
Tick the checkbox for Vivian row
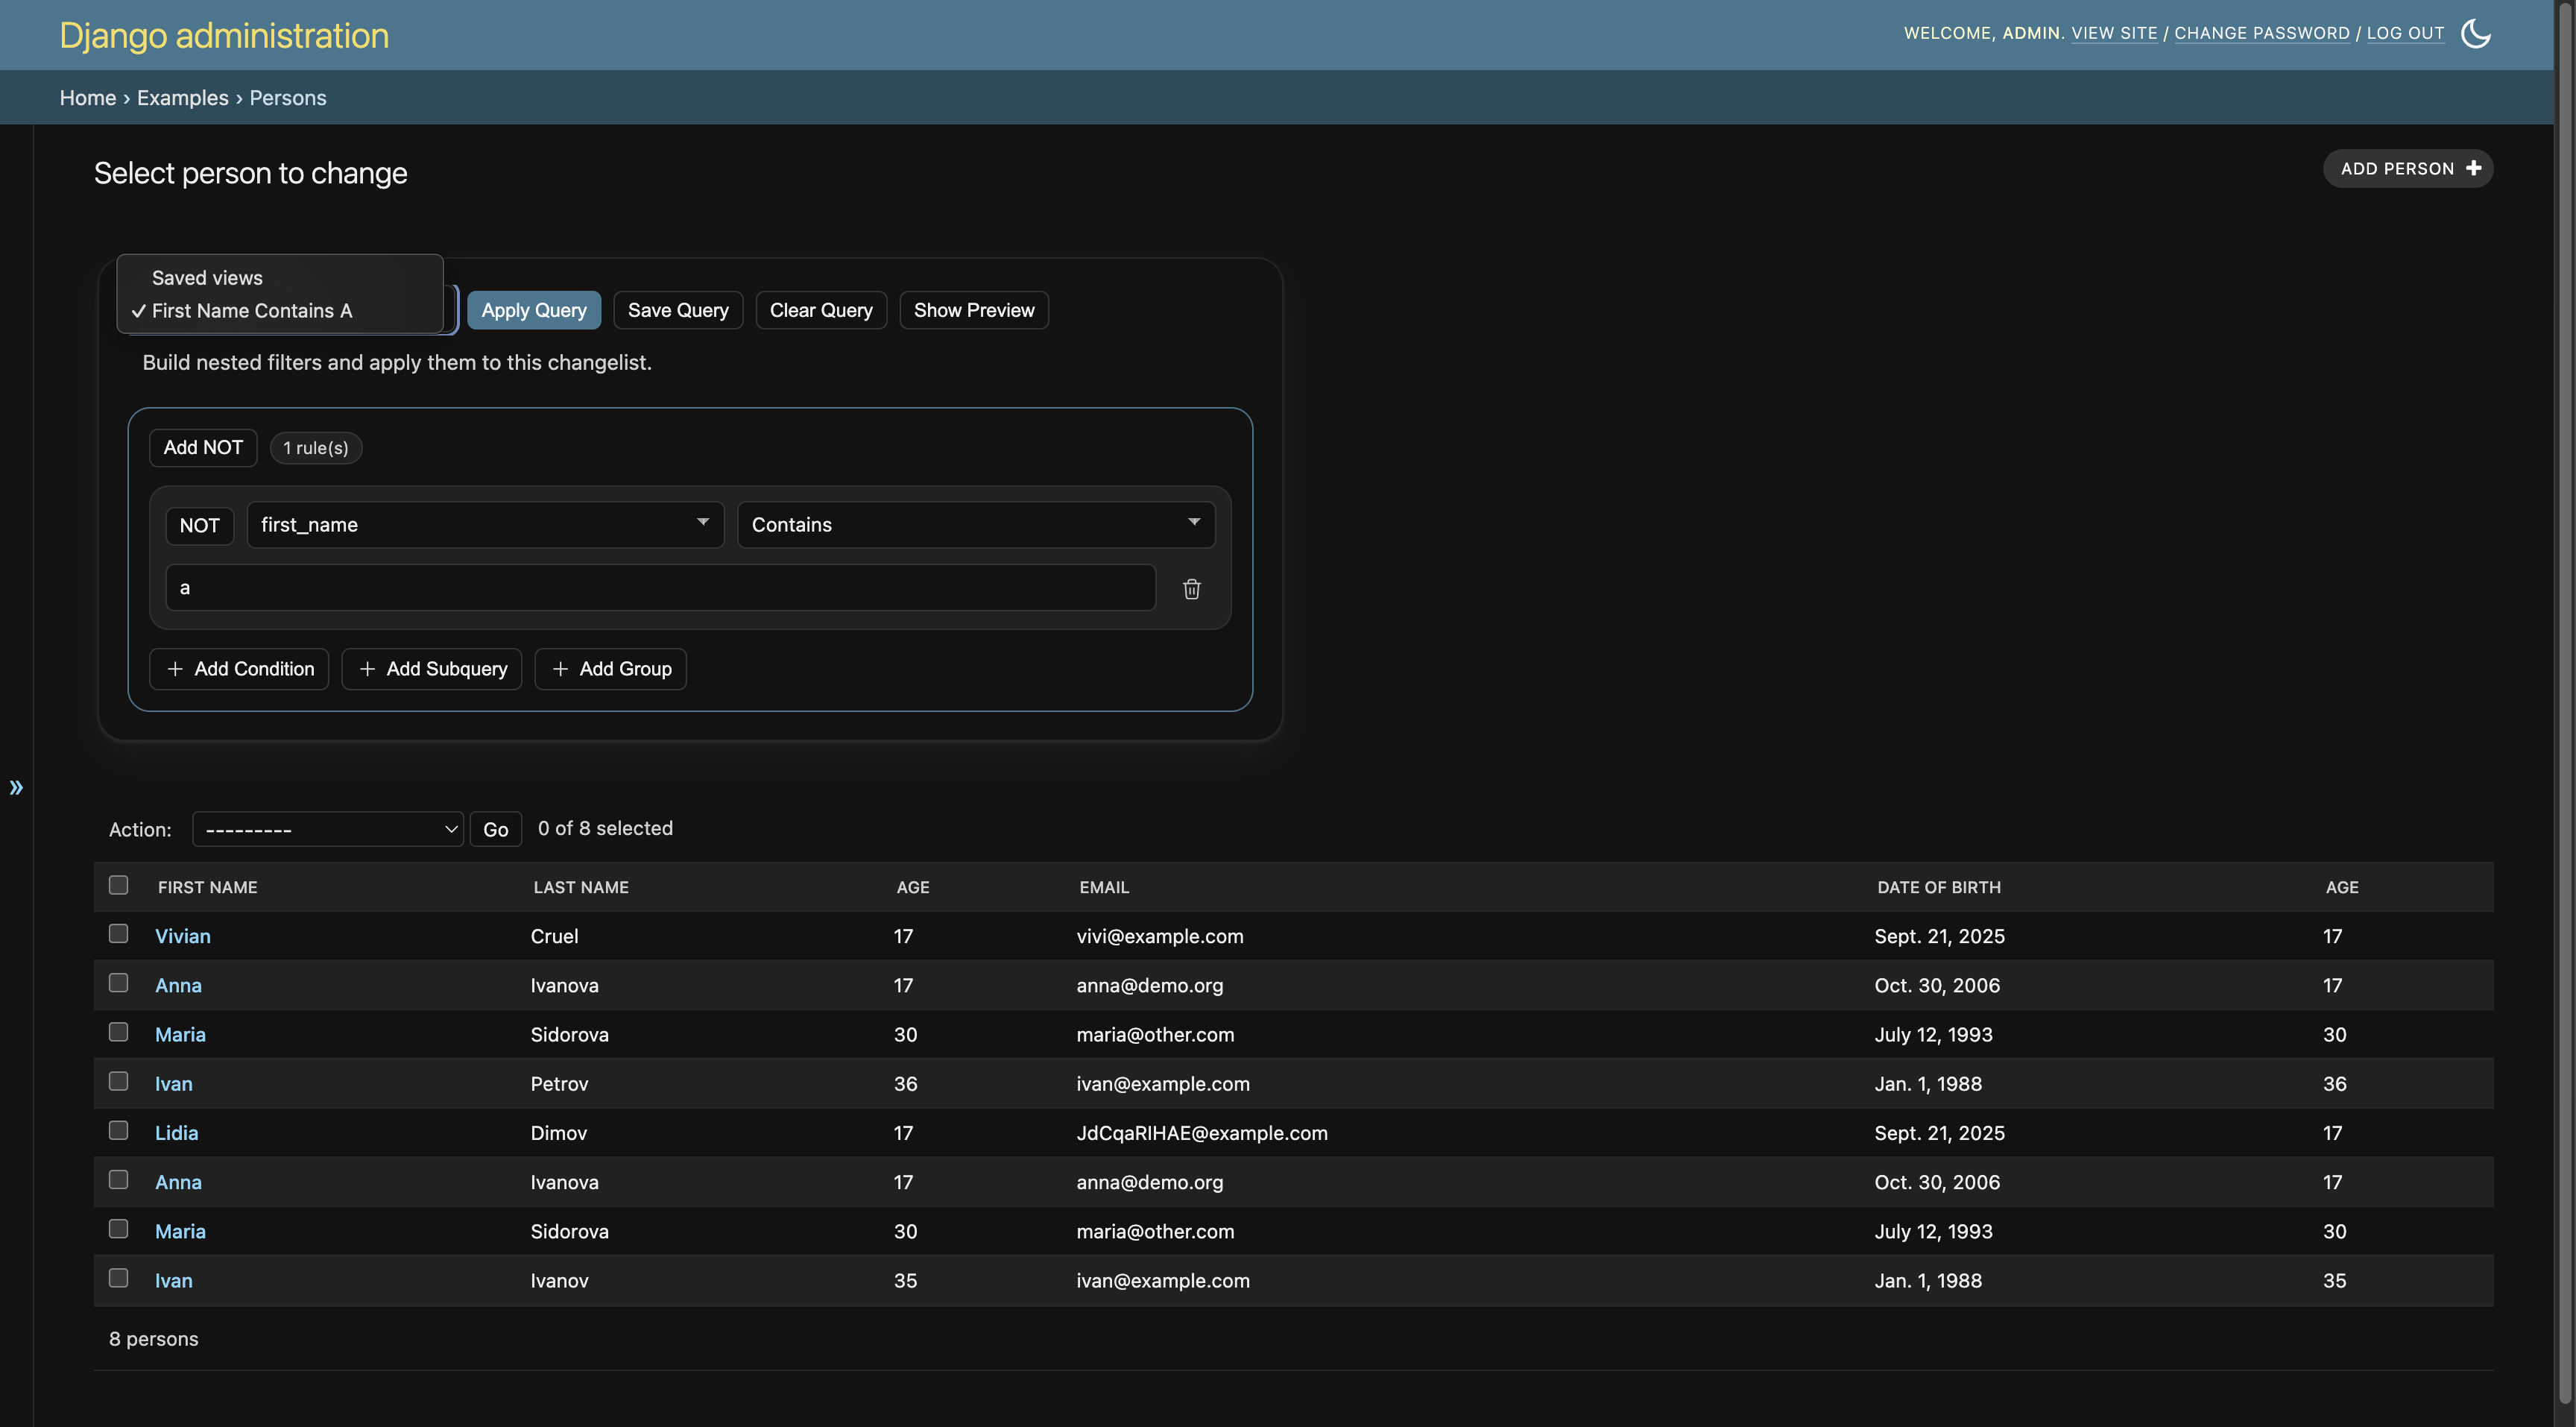[118, 934]
